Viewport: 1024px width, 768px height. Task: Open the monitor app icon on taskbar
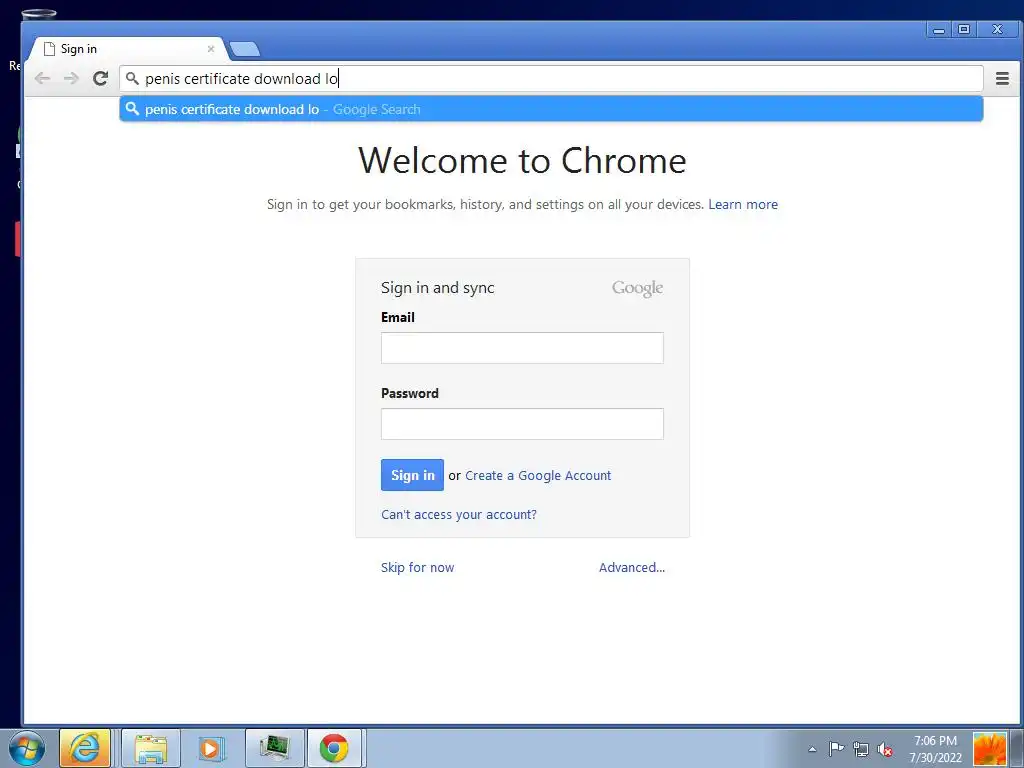[x=274, y=748]
